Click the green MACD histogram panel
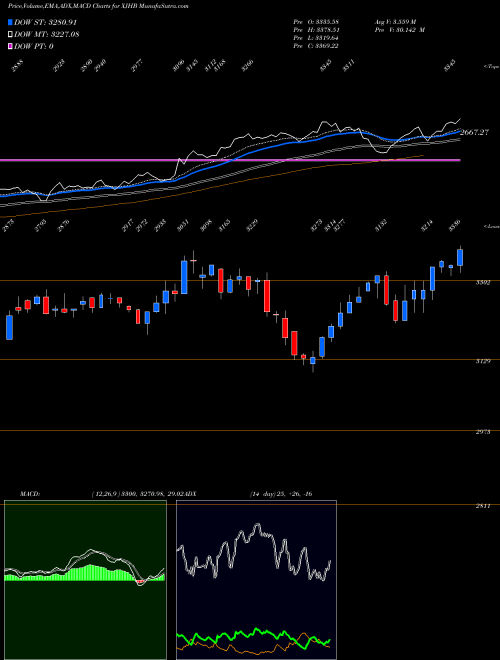 tap(85, 580)
